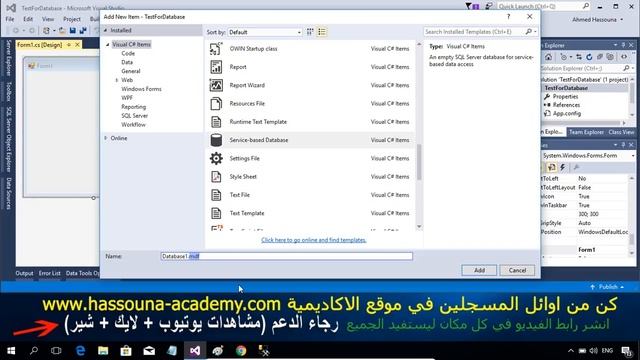The height and width of the screenshot is (360, 640).
Task: Click the template list vertical scrollbar
Action: [x=419, y=162]
